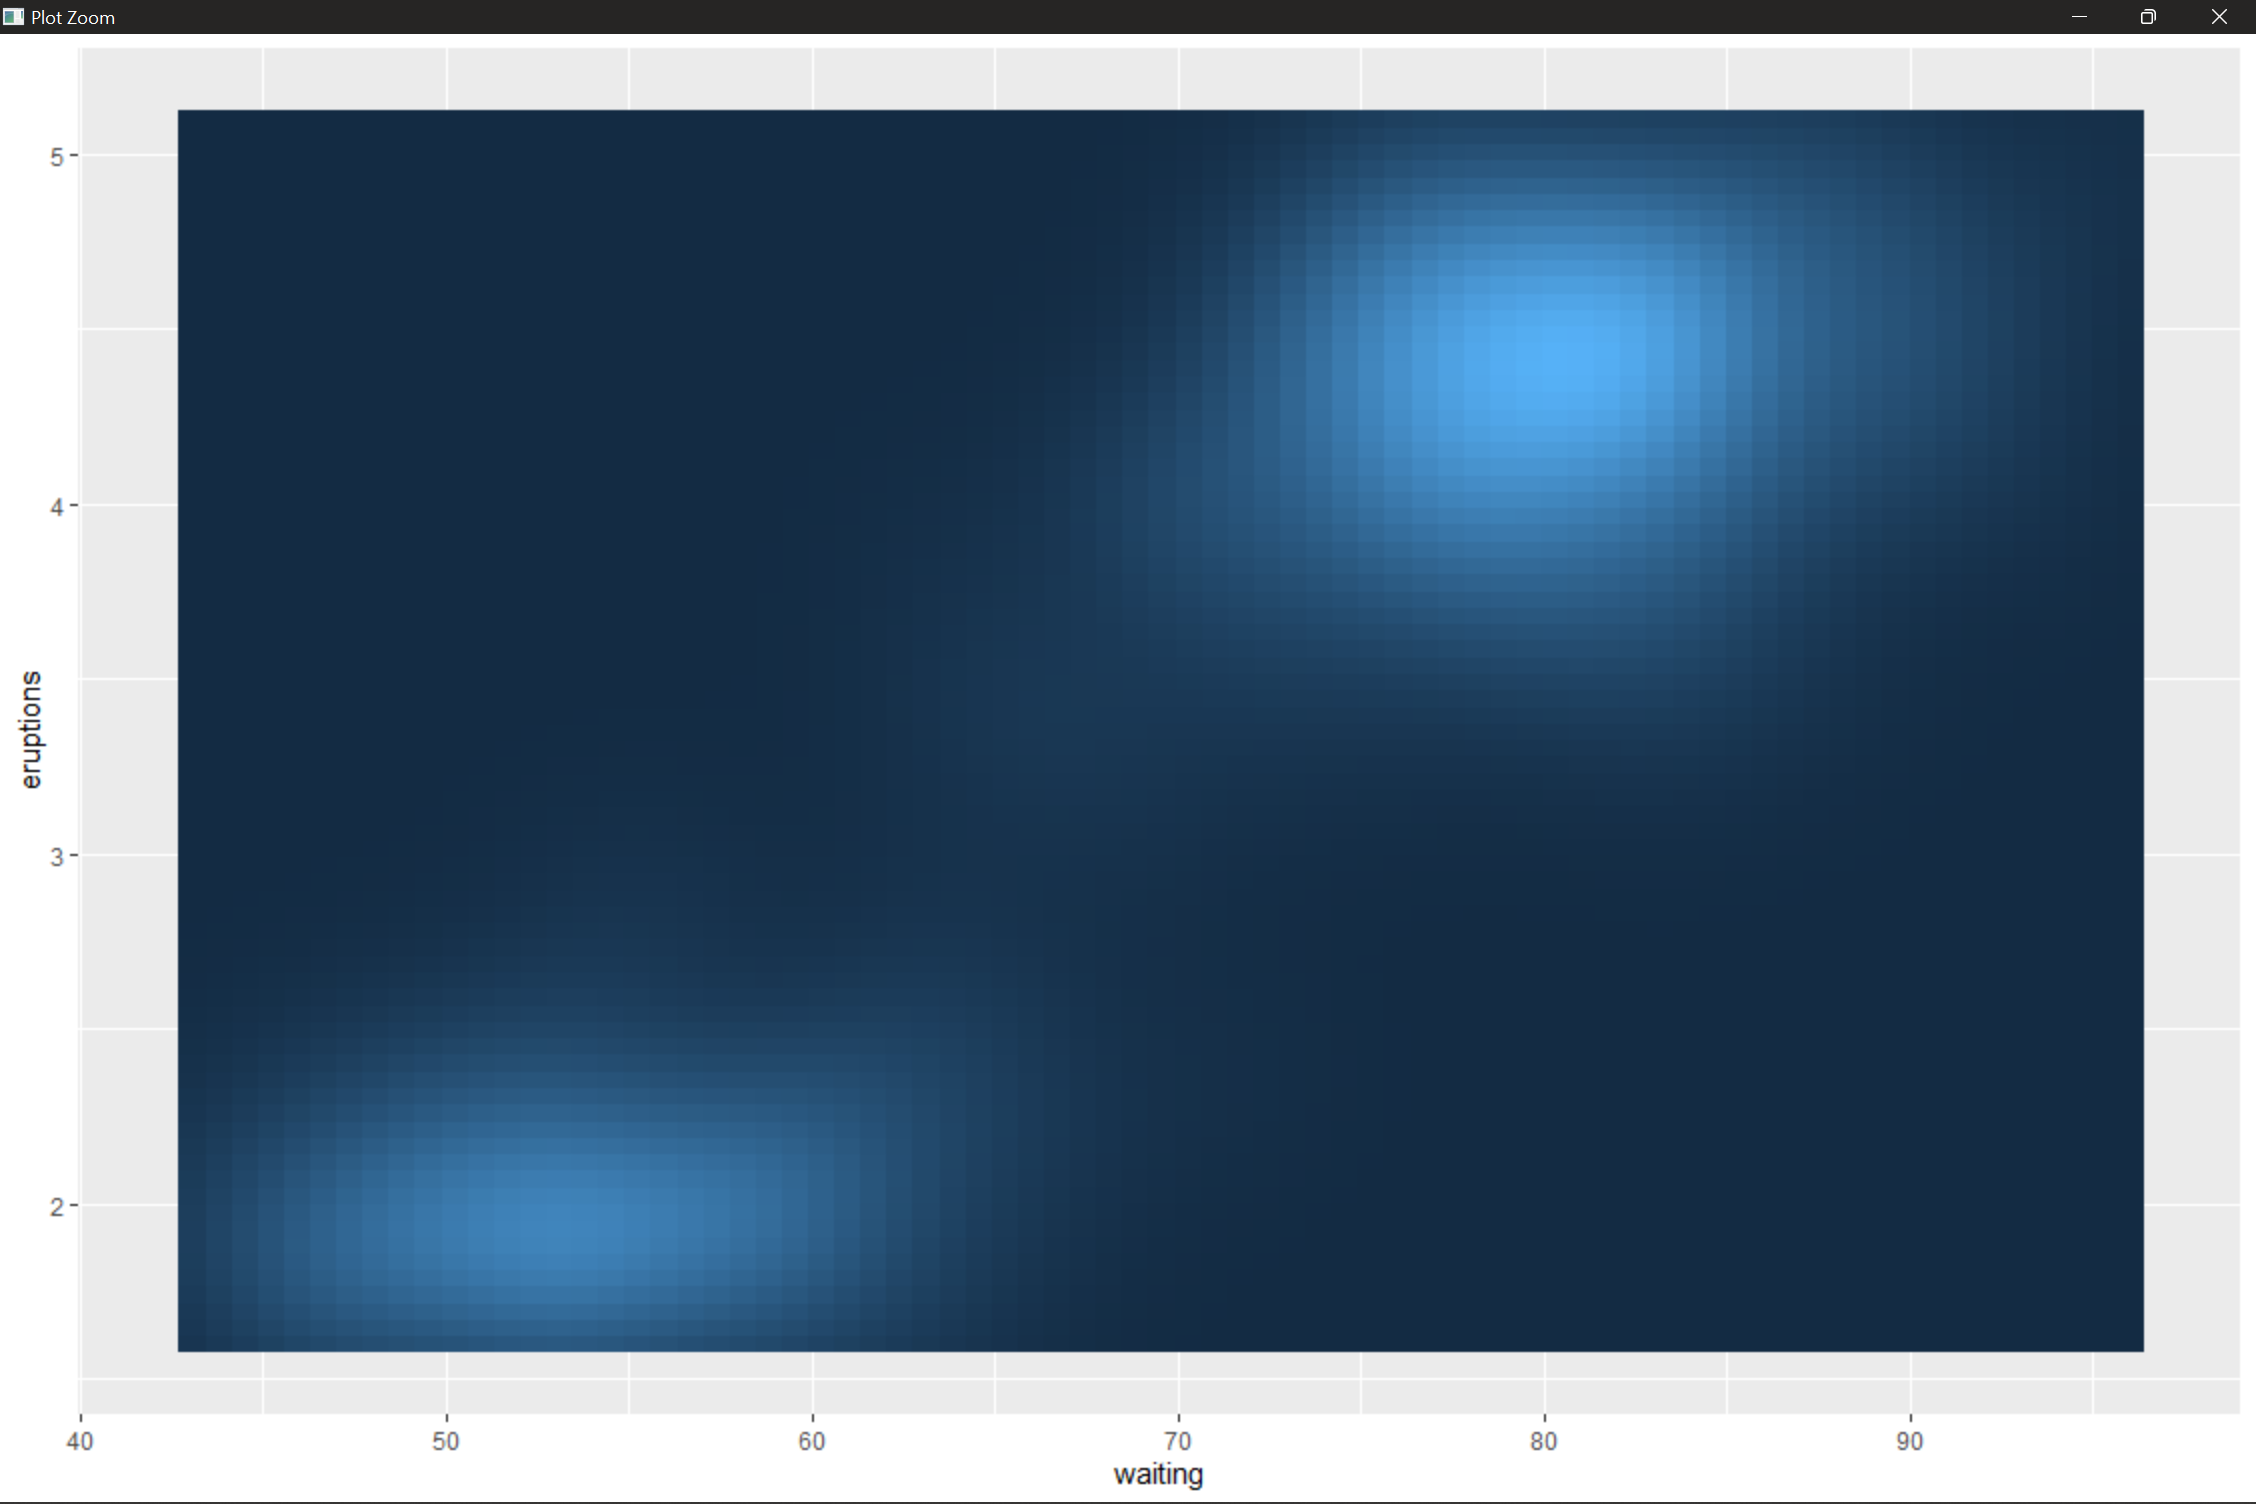This screenshot has width=2256, height=1504.
Task: Click the "waiting" x-axis label
Action: click(x=1158, y=1474)
